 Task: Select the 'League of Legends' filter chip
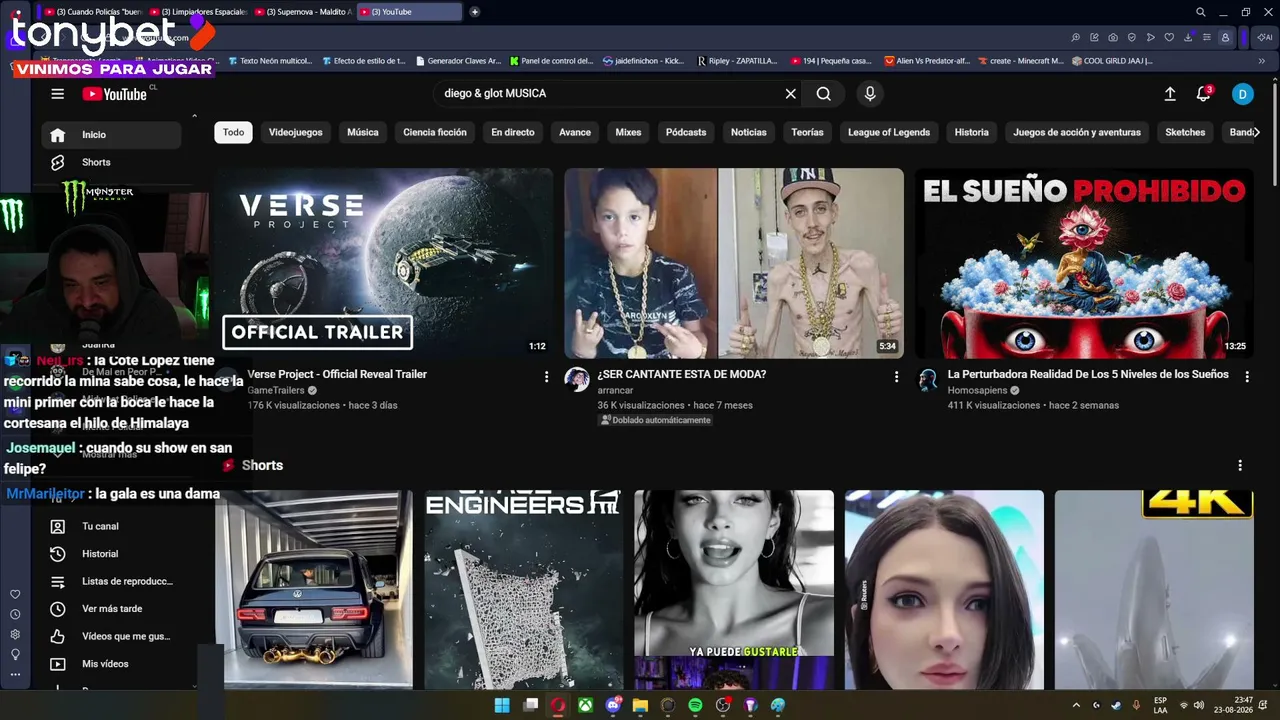889,132
